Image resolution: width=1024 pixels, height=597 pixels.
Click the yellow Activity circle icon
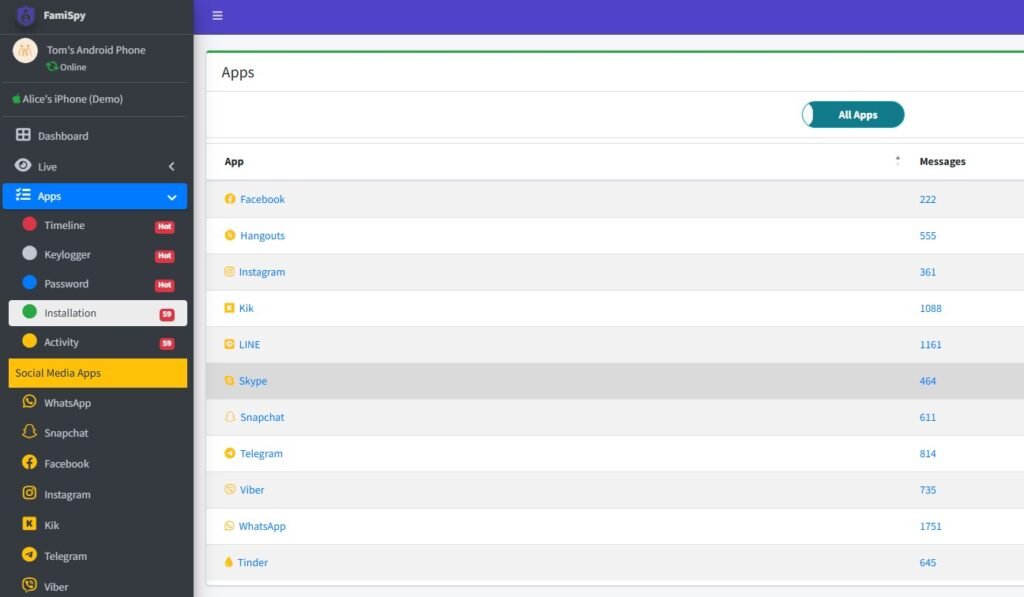coord(29,341)
